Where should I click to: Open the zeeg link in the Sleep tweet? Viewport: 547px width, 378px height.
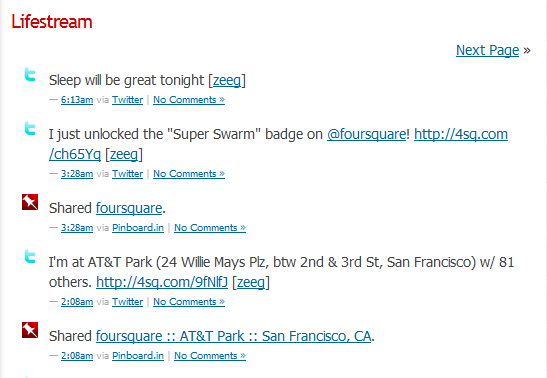point(227,80)
